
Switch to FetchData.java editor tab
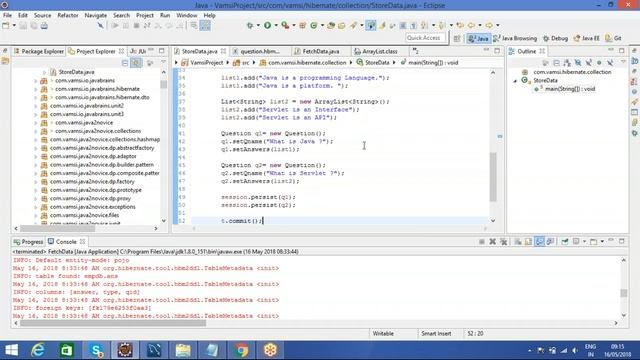tap(320, 51)
